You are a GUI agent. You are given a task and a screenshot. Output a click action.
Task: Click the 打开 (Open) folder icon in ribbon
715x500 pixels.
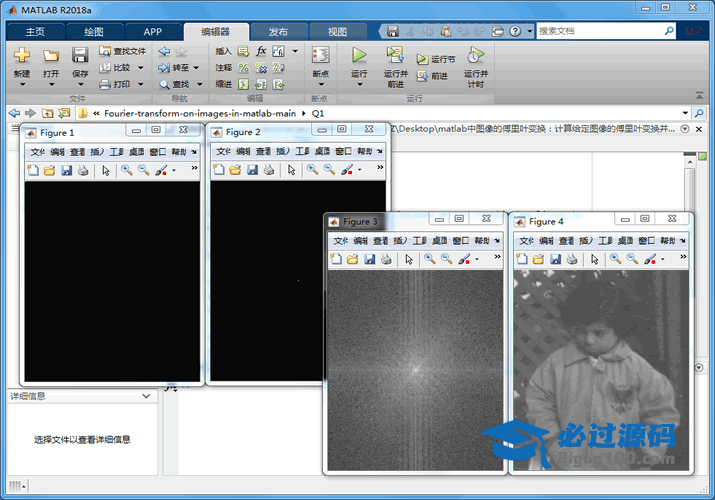51,56
